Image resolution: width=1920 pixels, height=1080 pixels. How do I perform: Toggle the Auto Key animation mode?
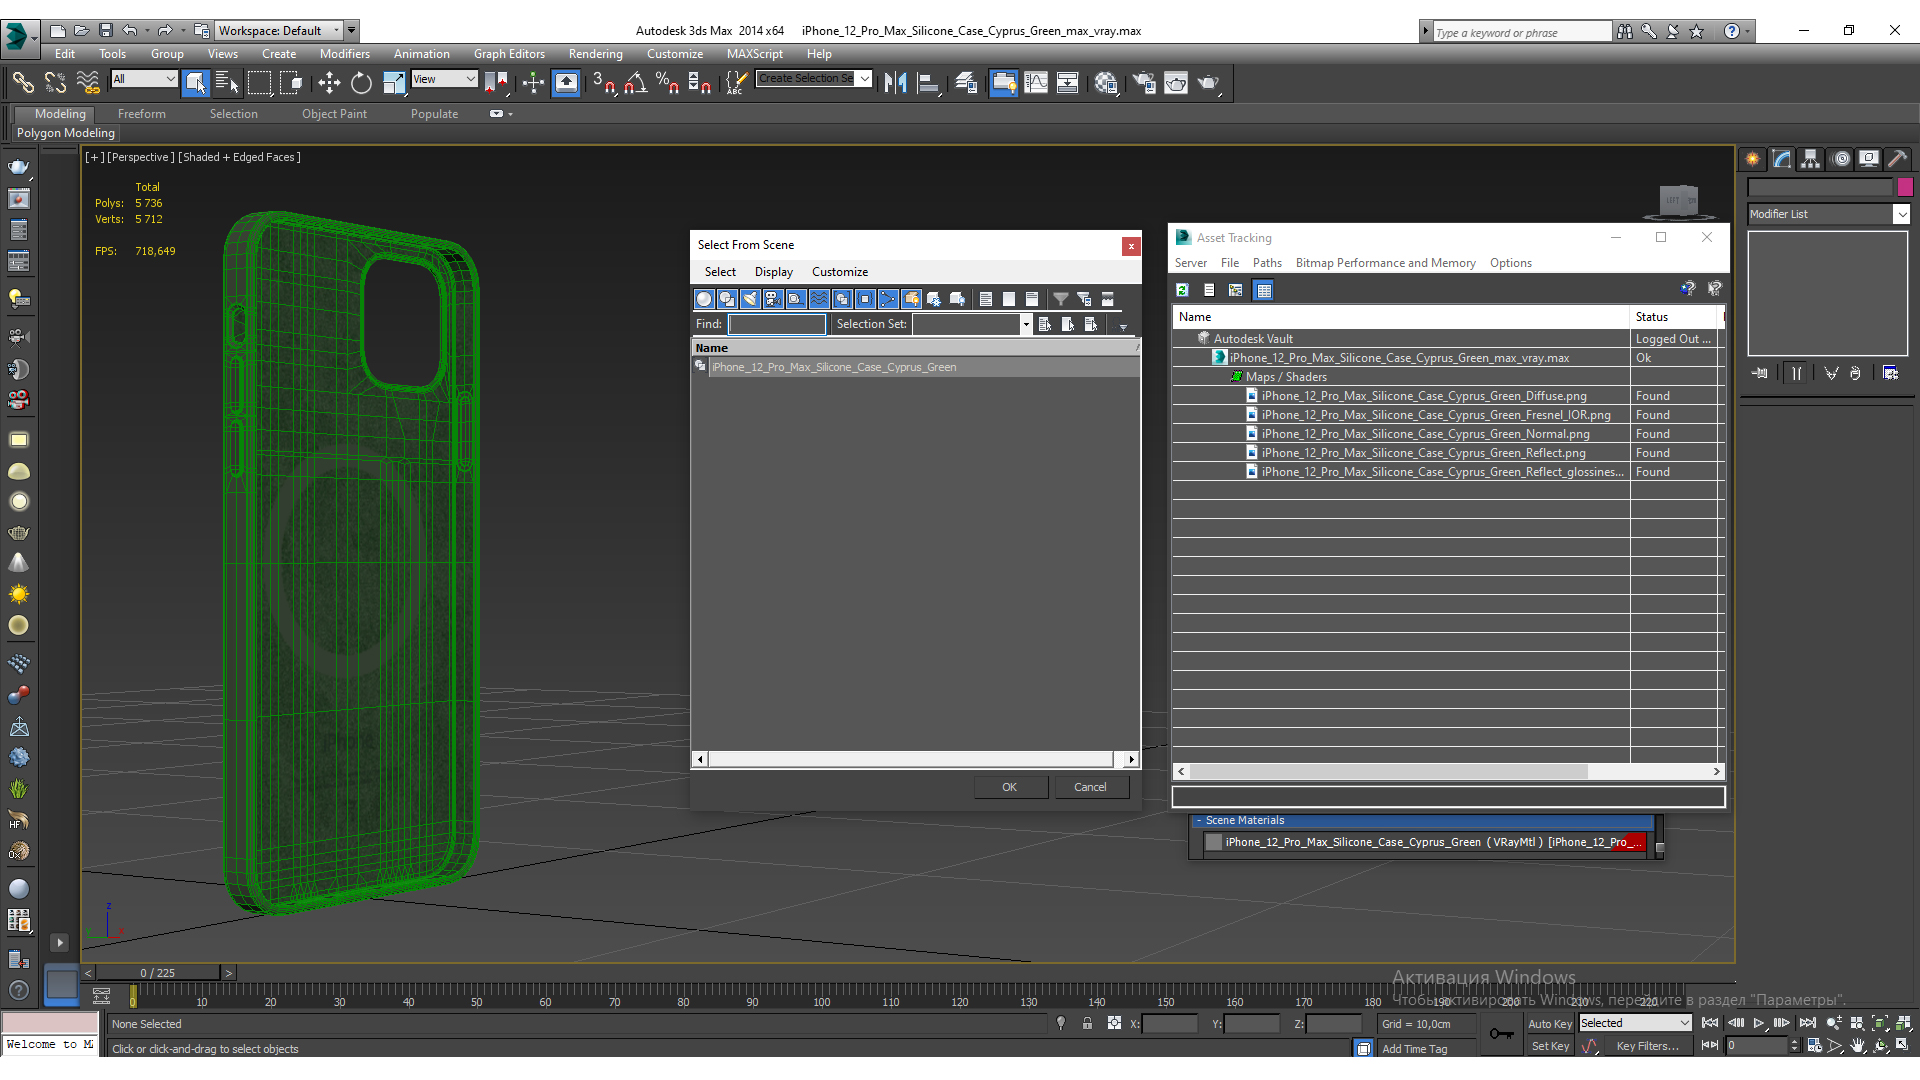click(x=1549, y=1023)
